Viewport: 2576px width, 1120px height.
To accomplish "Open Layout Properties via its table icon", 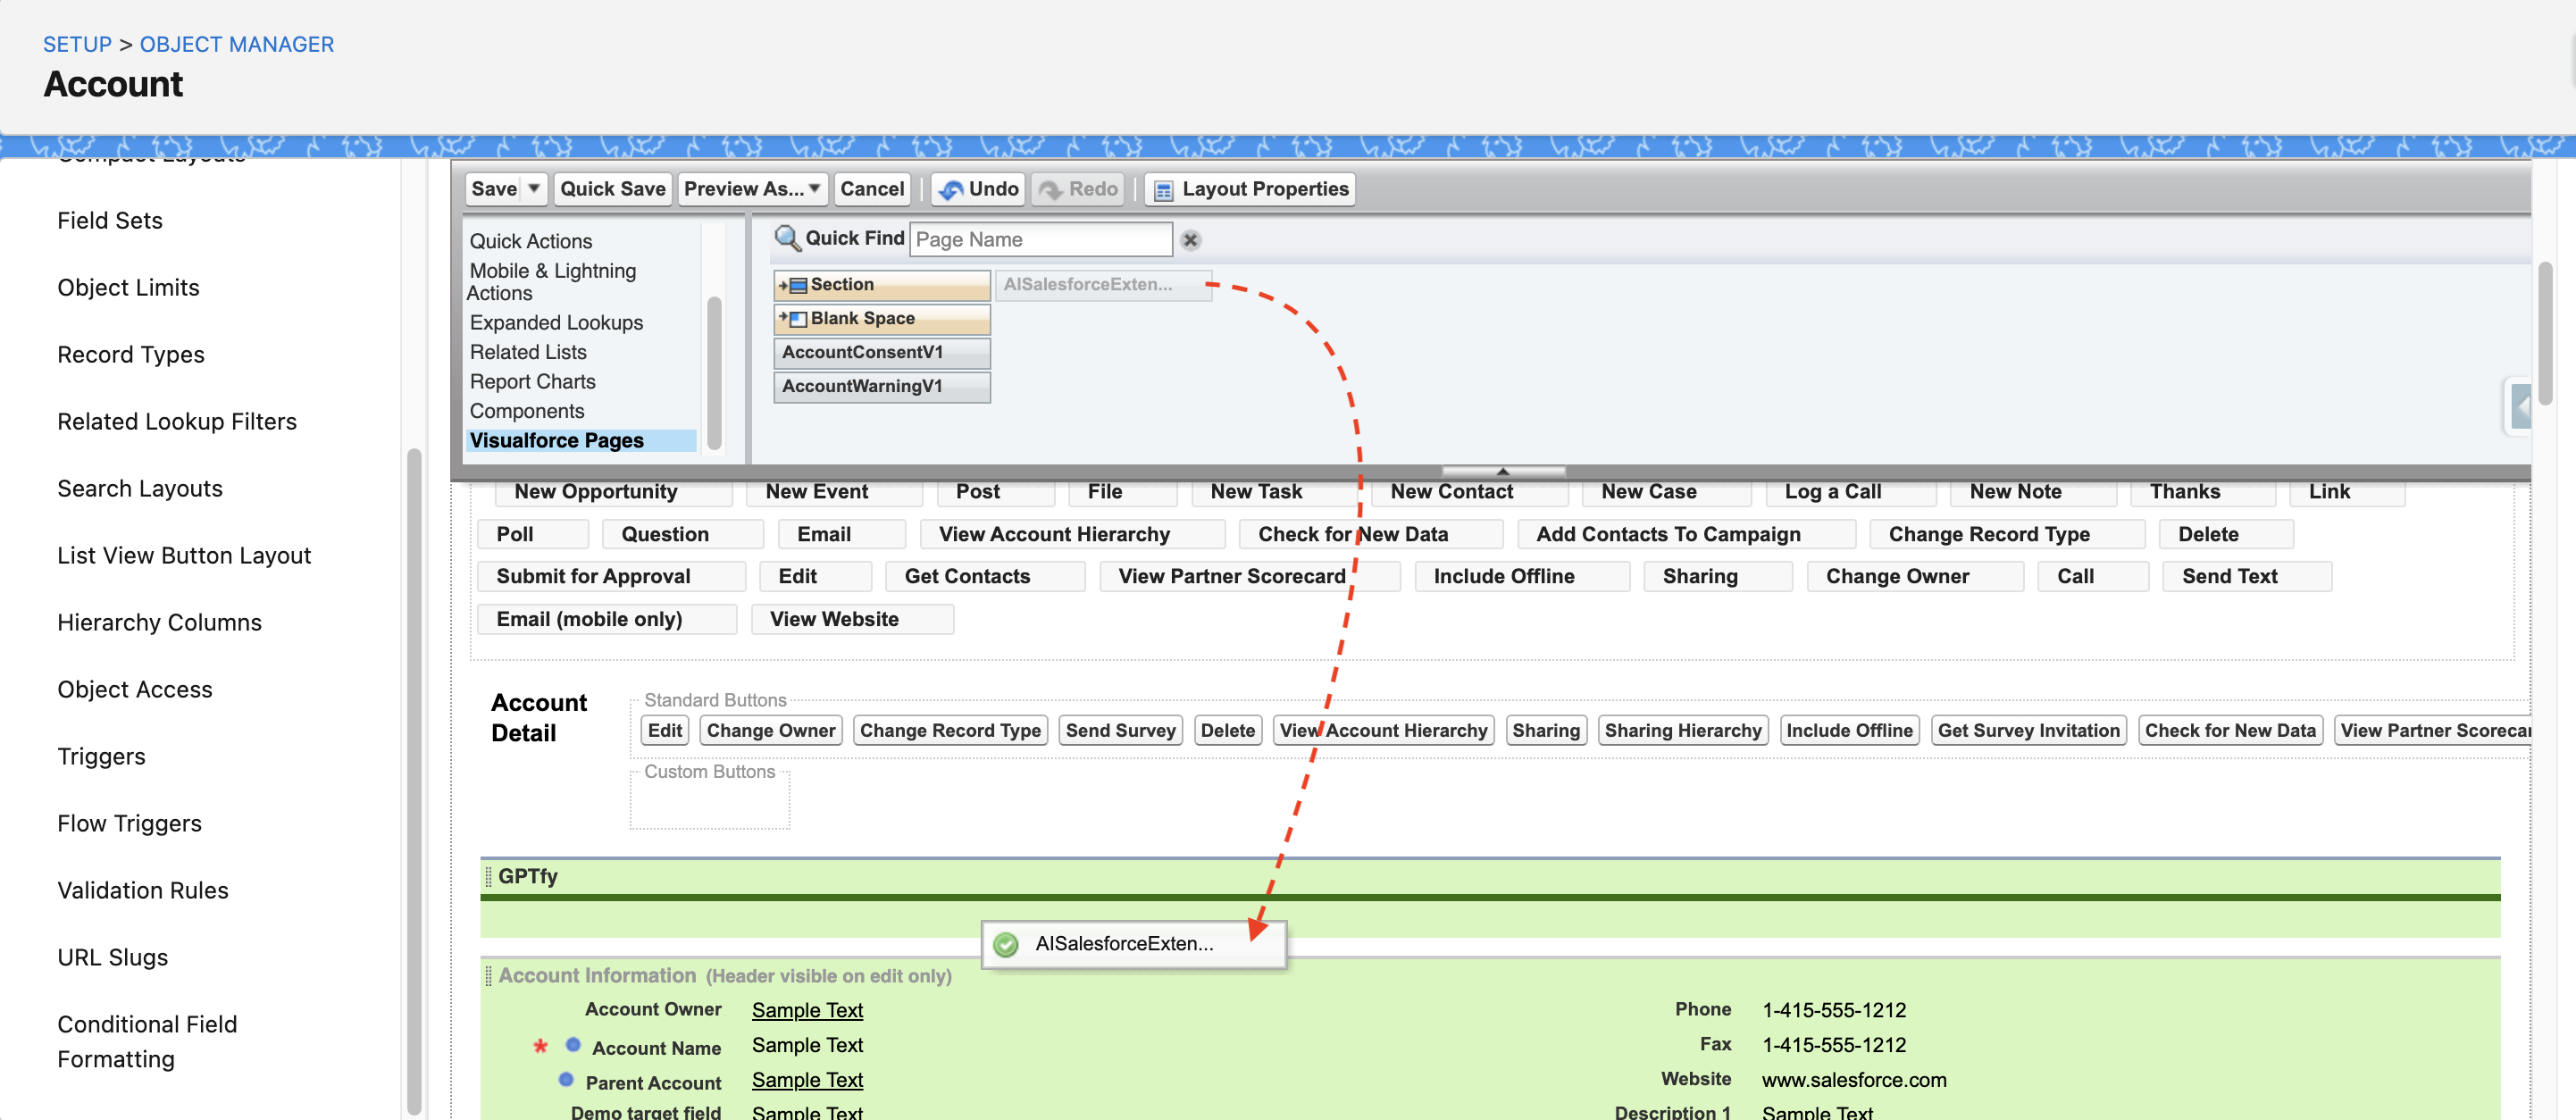I will pos(1163,190).
